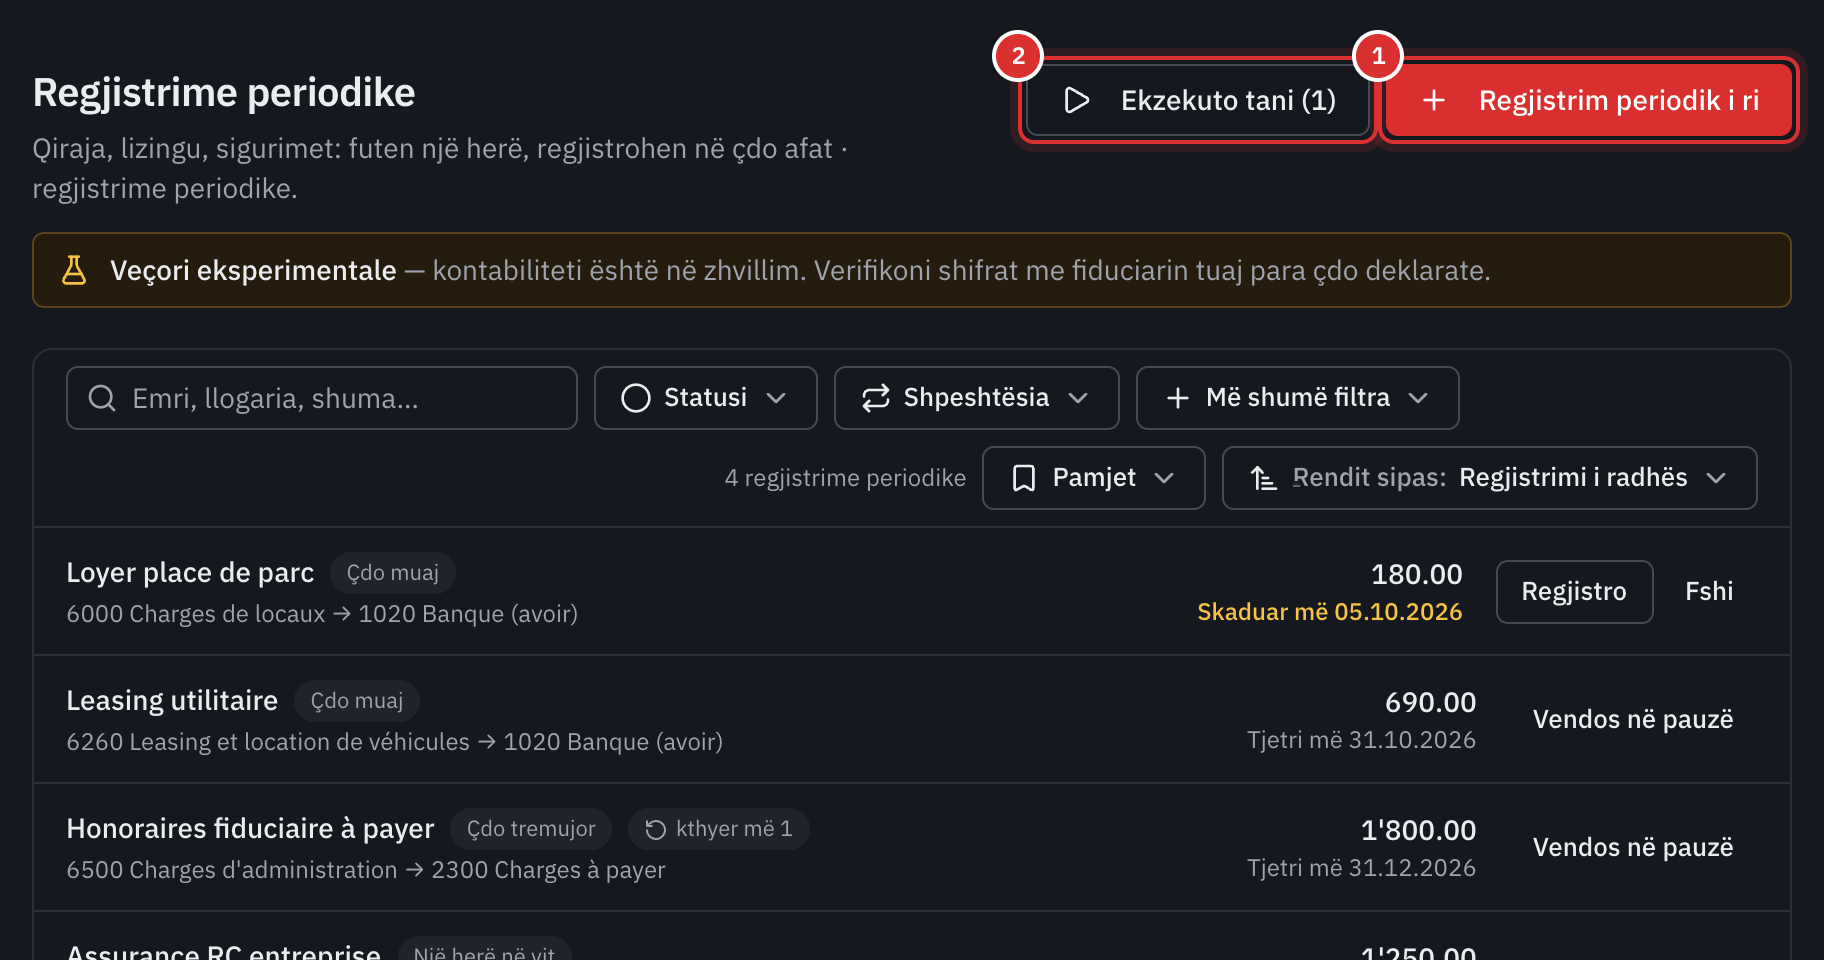Delete Loyer place de parc with Fshi

pyautogui.click(x=1709, y=592)
